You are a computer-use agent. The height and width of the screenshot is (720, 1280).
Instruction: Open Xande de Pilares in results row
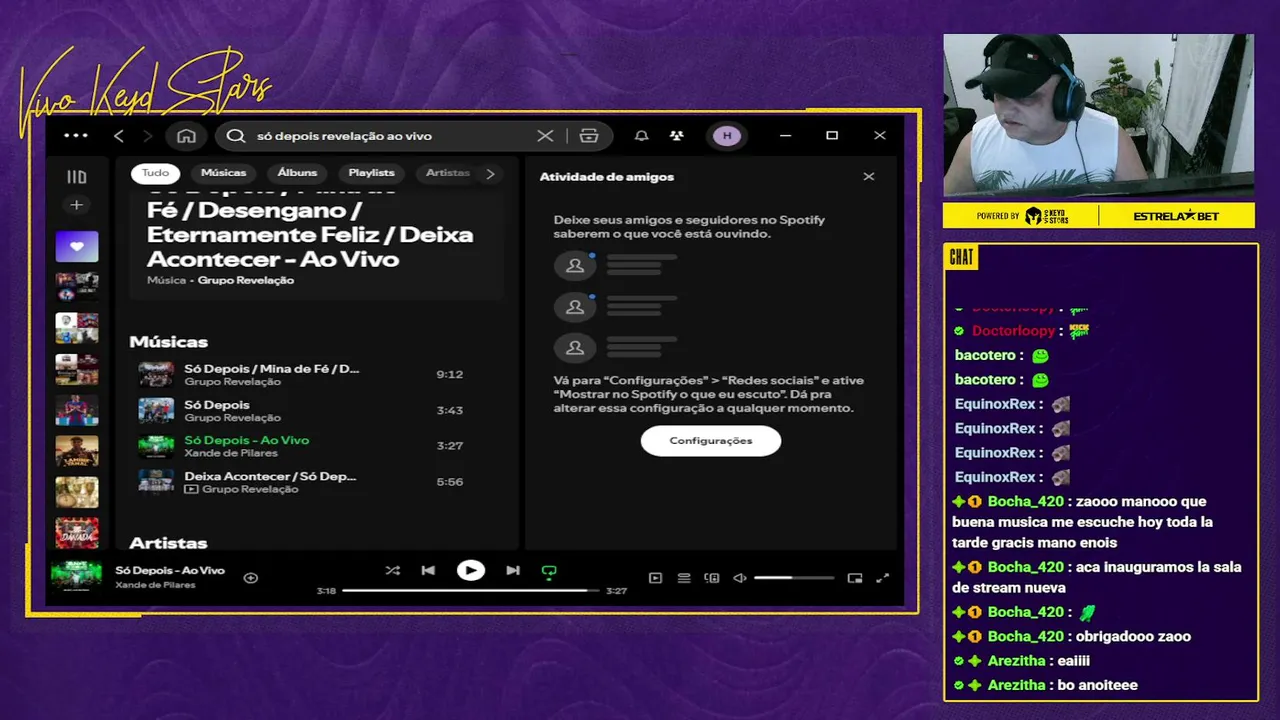[231, 453]
